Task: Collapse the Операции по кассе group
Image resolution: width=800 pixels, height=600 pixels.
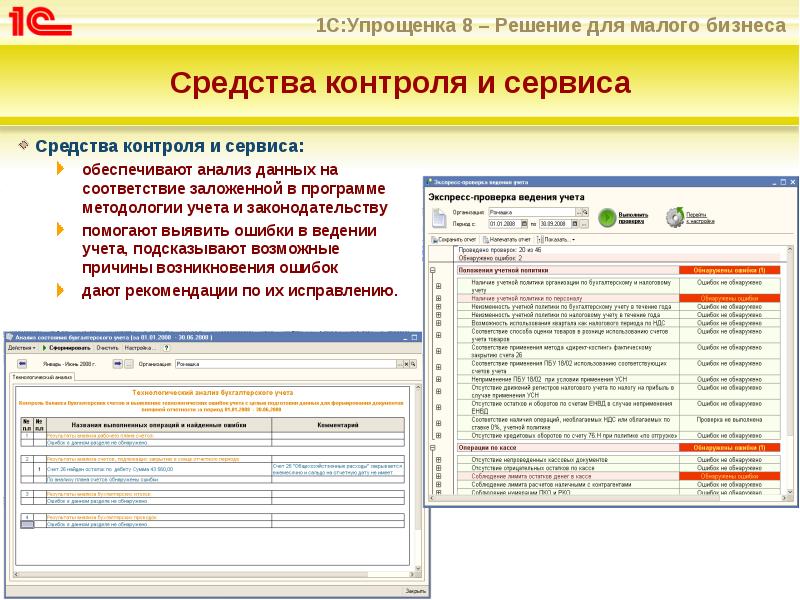Action: pyautogui.click(x=433, y=448)
